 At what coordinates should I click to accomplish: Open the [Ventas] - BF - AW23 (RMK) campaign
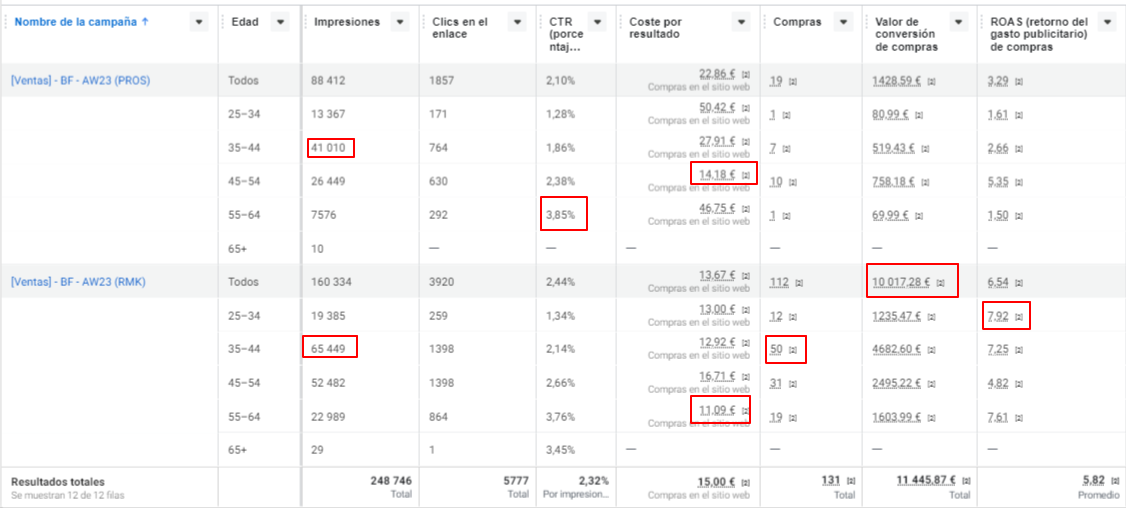78,282
